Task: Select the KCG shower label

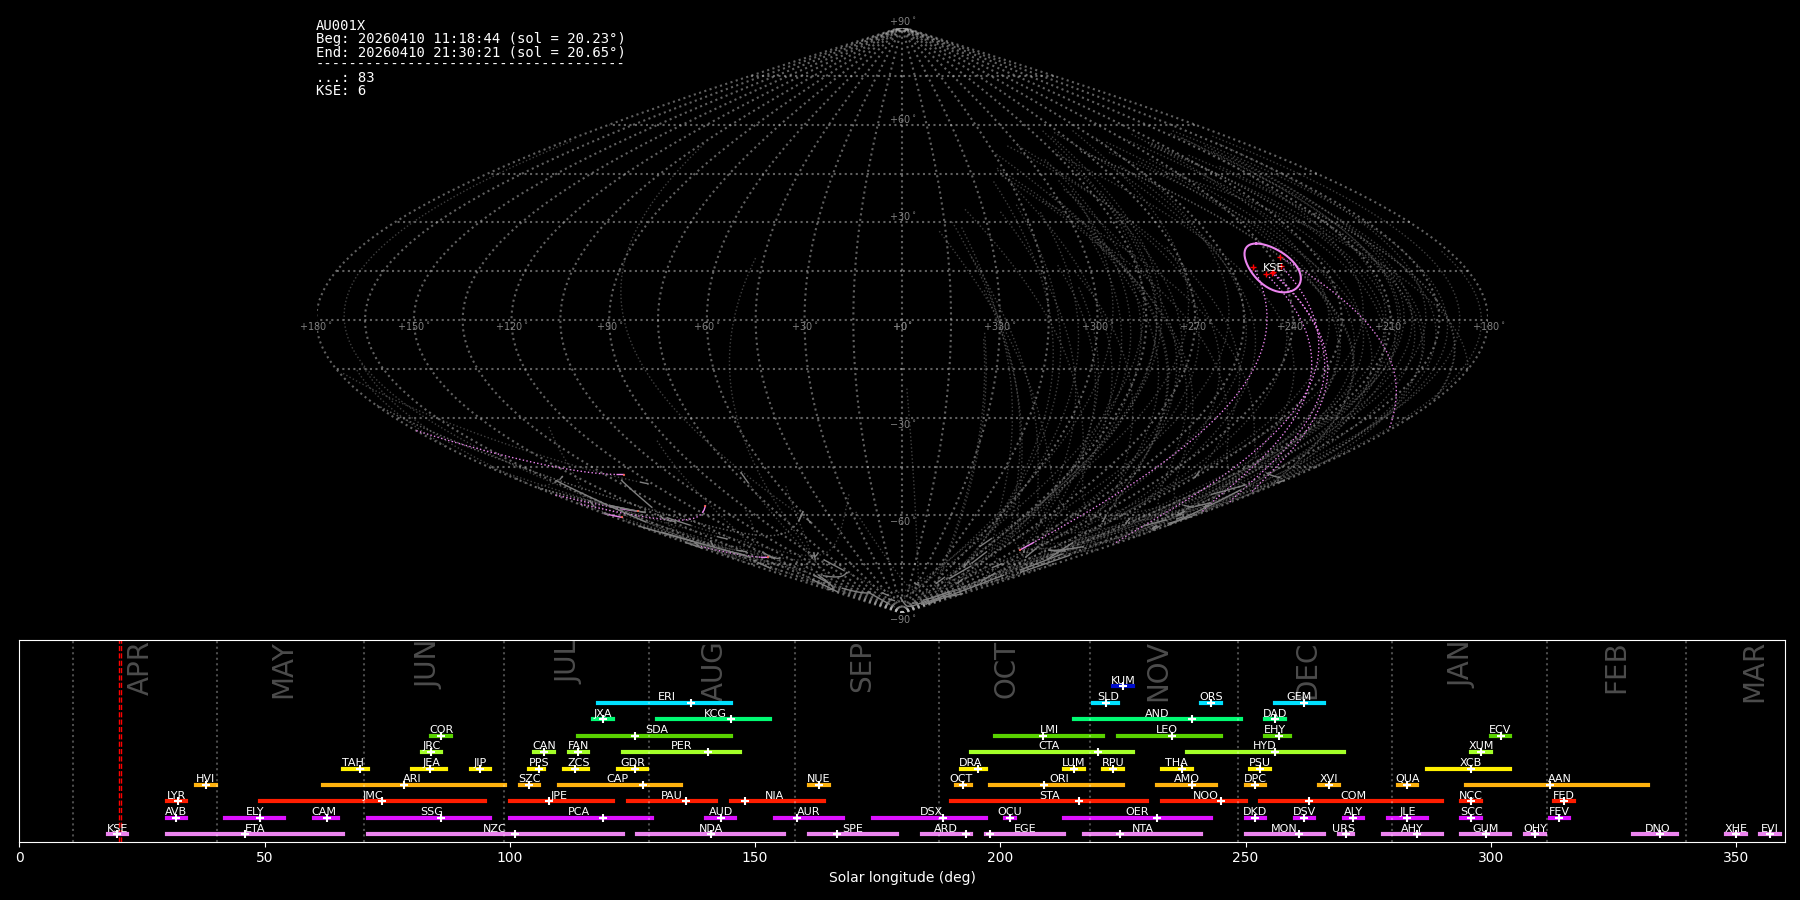Action: point(714,714)
